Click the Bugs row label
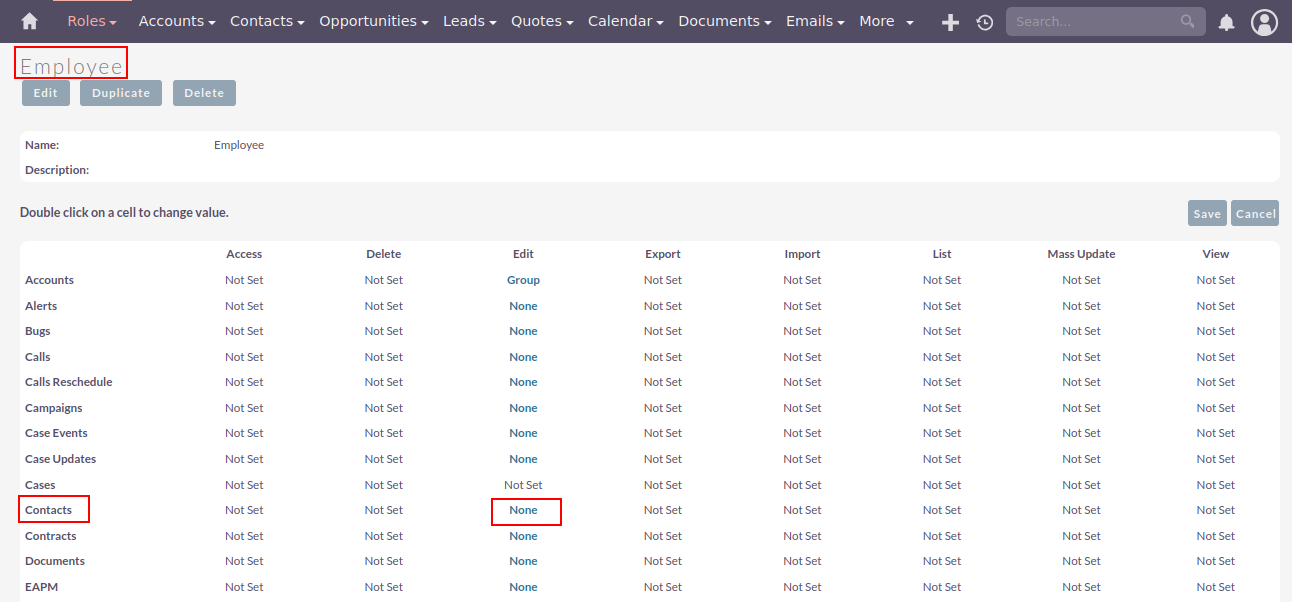Image resolution: width=1292 pixels, height=602 pixels. 38,331
